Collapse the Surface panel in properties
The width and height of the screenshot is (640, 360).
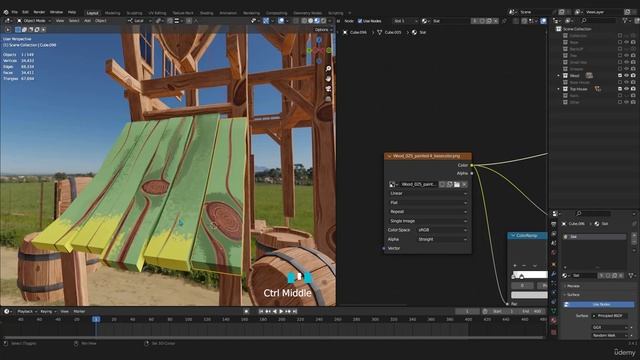click(573, 295)
